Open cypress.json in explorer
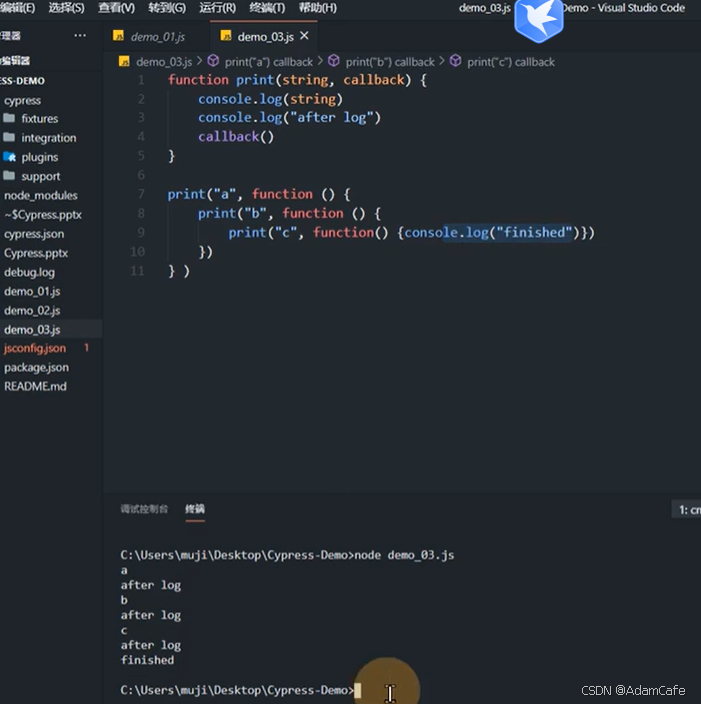The width and height of the screenshot is (701, 704). [x=34, y=234]
